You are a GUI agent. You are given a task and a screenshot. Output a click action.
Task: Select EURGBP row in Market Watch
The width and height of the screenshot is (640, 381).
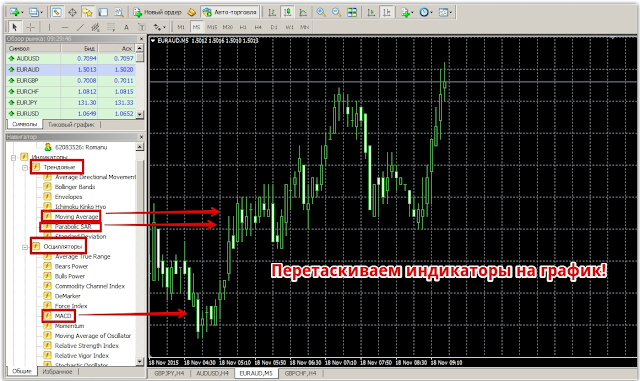[x=71, y=80]
